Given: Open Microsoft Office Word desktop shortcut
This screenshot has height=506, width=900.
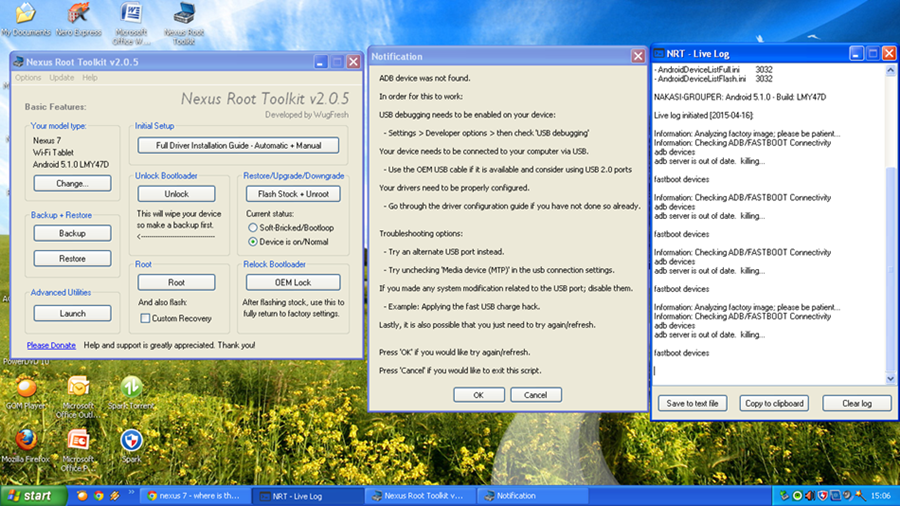Looking at the screenshot, I should coord(131,24).
